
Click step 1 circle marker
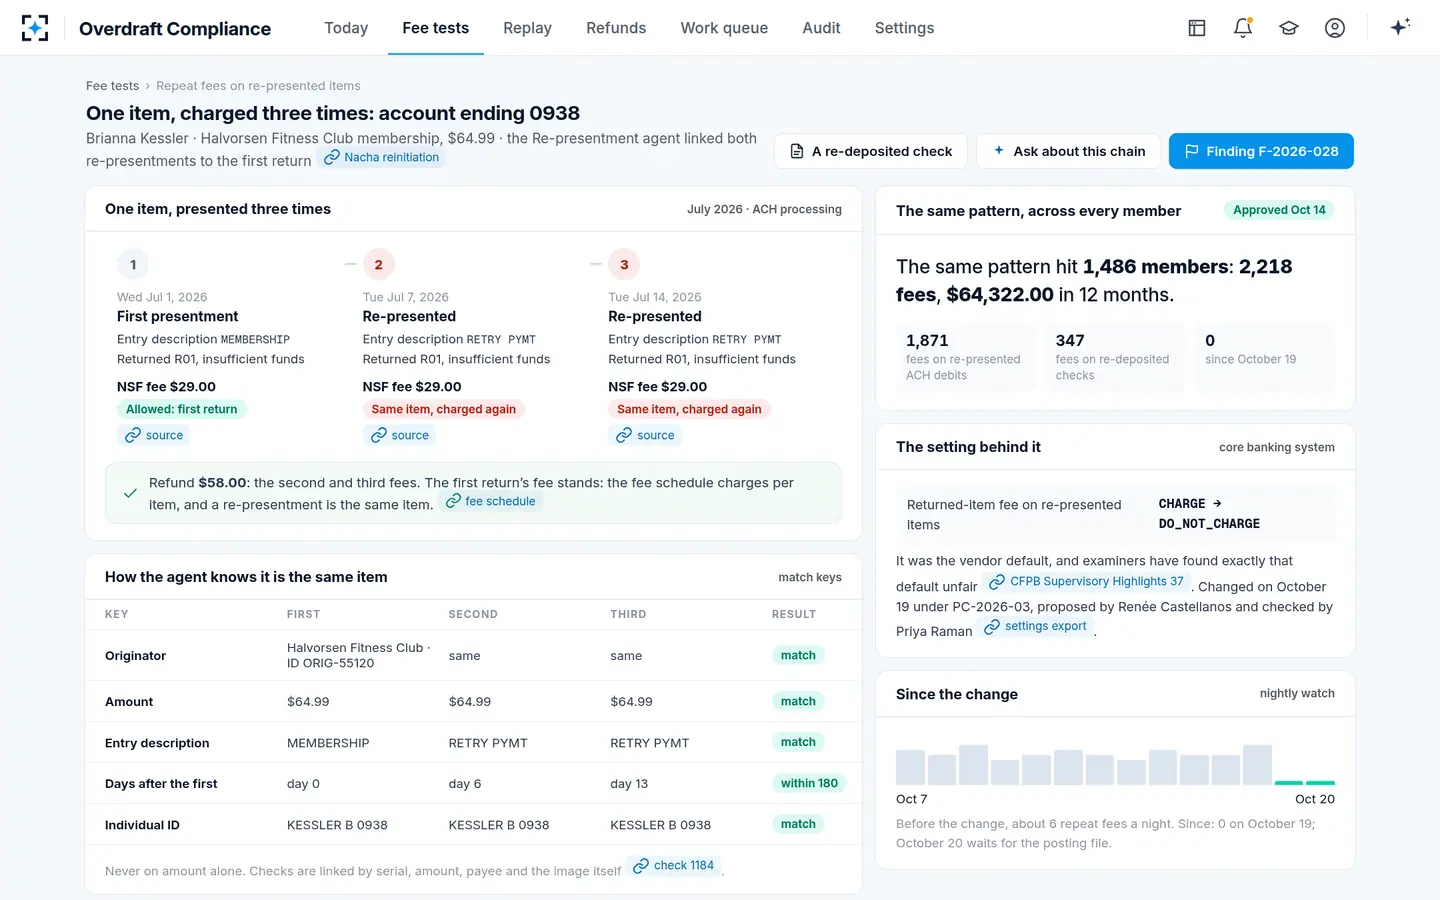tap(133, 264)
